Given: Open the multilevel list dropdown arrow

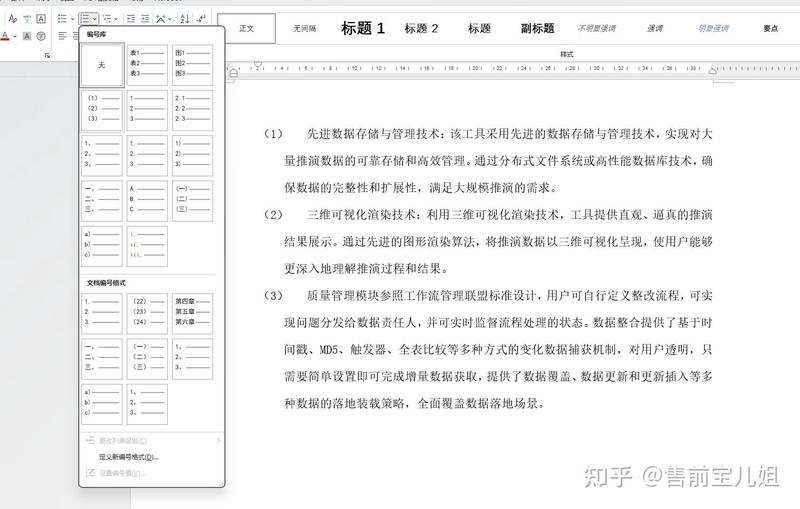Looking at the screenshot, I should click(116, 19).
